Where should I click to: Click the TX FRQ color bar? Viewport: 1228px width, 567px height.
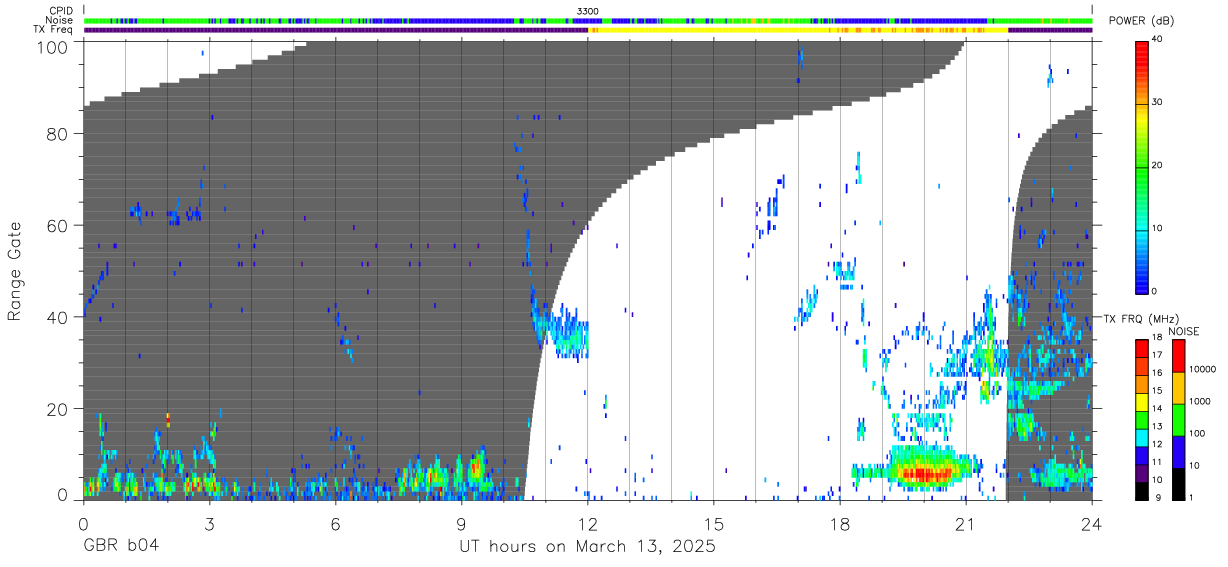pos(1142,419)
